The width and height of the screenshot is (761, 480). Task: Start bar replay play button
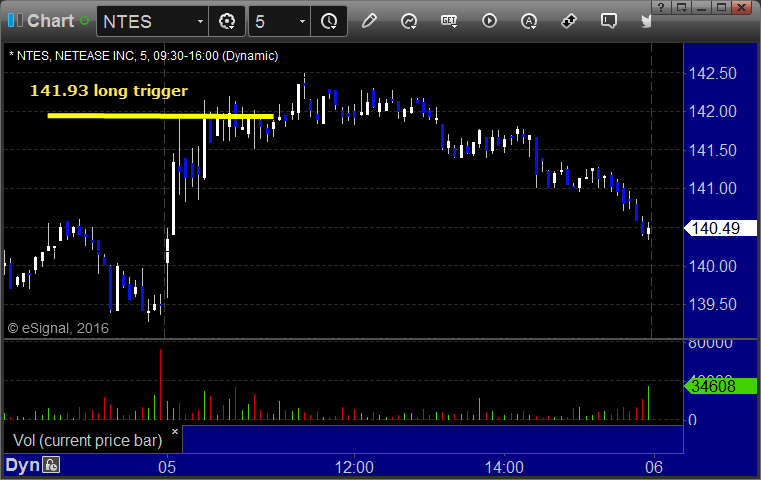pyautogui.click(x=489, y=21)
